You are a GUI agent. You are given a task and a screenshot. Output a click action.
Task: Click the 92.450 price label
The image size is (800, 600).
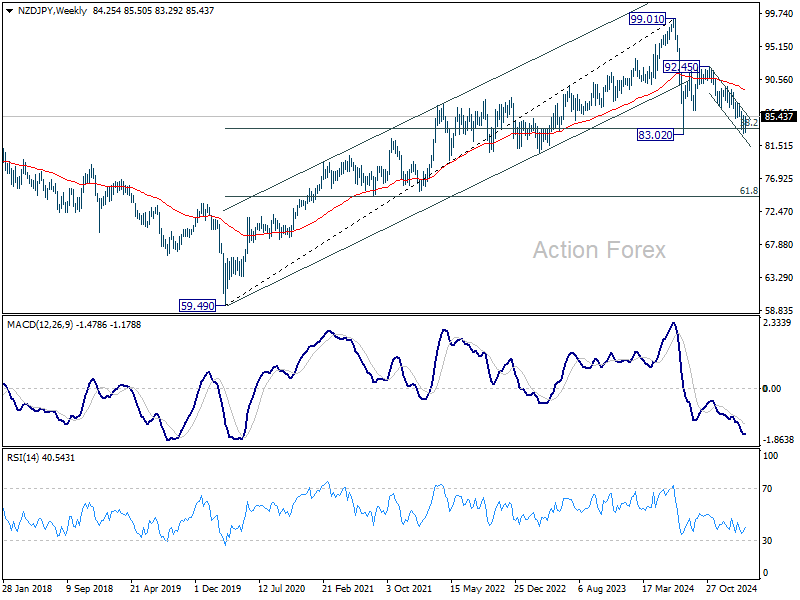point(681,67)
